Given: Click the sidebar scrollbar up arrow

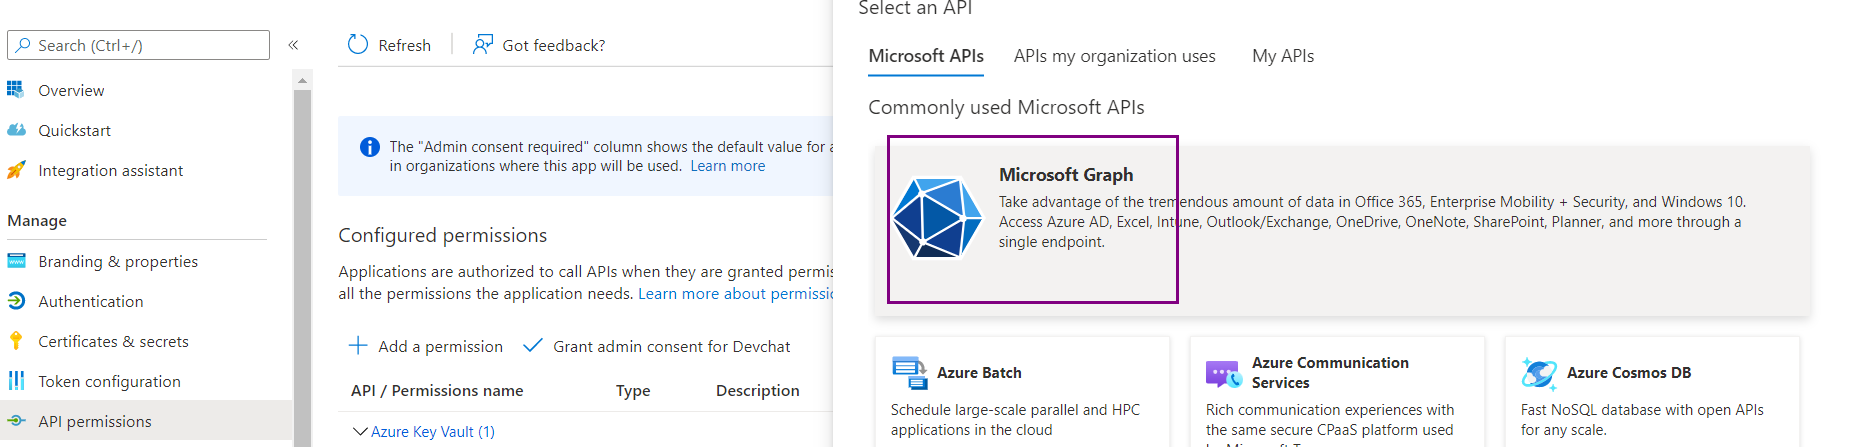Looking at the screenshot, I should coord(302,80).
